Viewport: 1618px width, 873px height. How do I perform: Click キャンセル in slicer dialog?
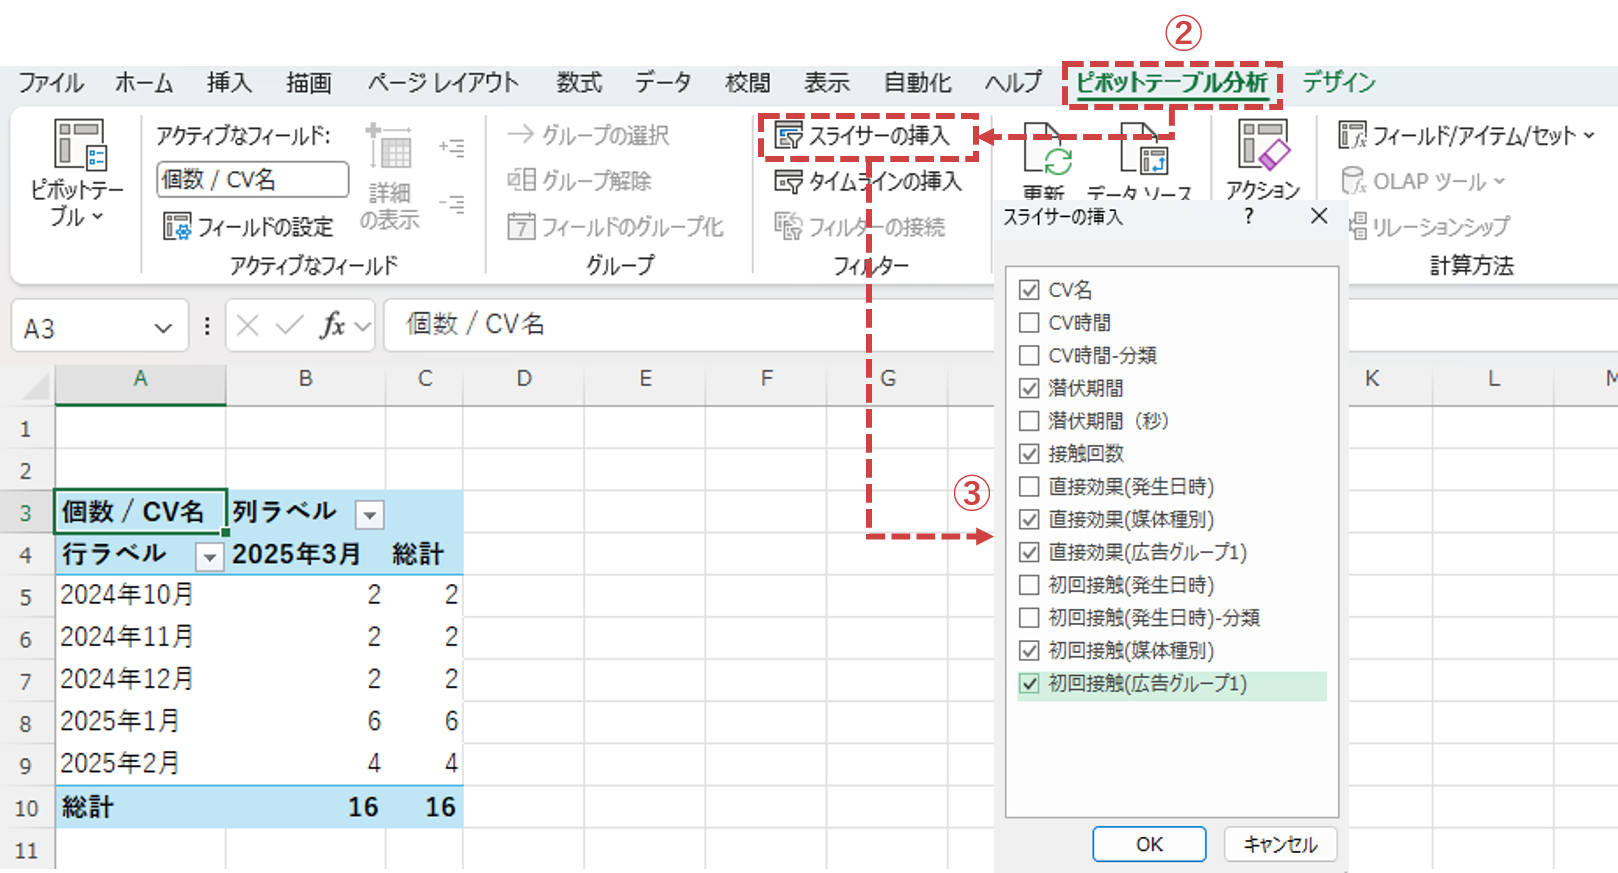1280,844
